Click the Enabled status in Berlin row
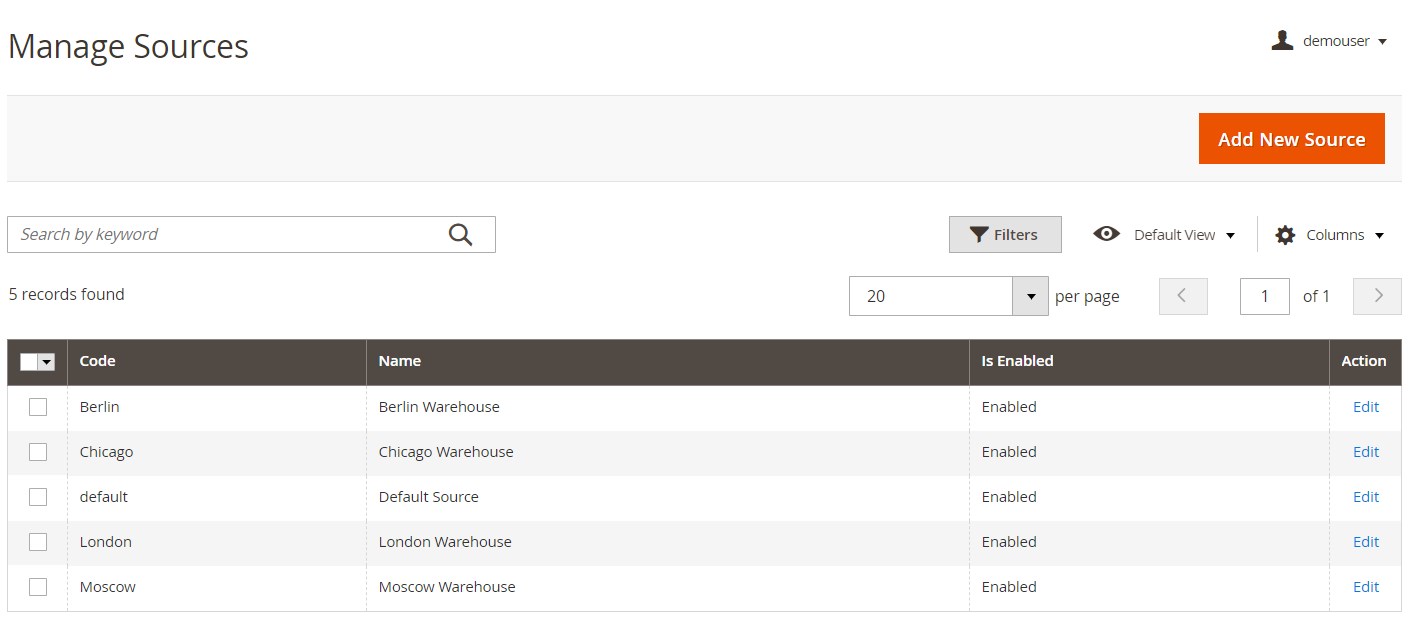This screenshot has height=624, width=1409. pos(1009,407)
